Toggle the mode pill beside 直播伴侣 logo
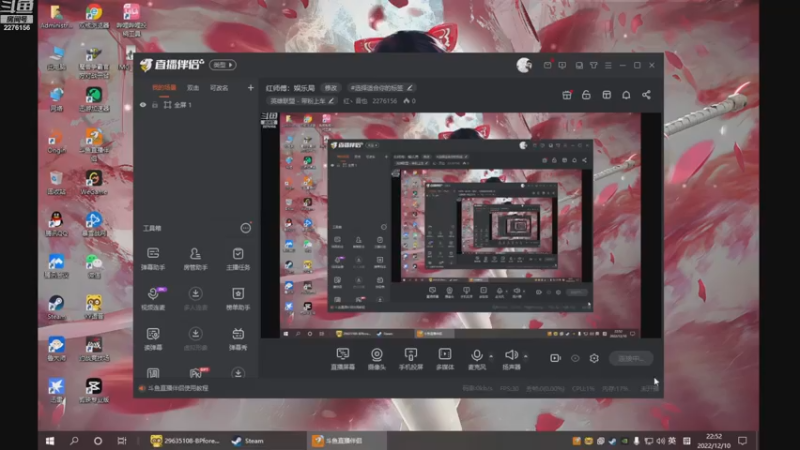Viewport: 800px width, 450px height. pyautogui.click(x=222, y=65)
